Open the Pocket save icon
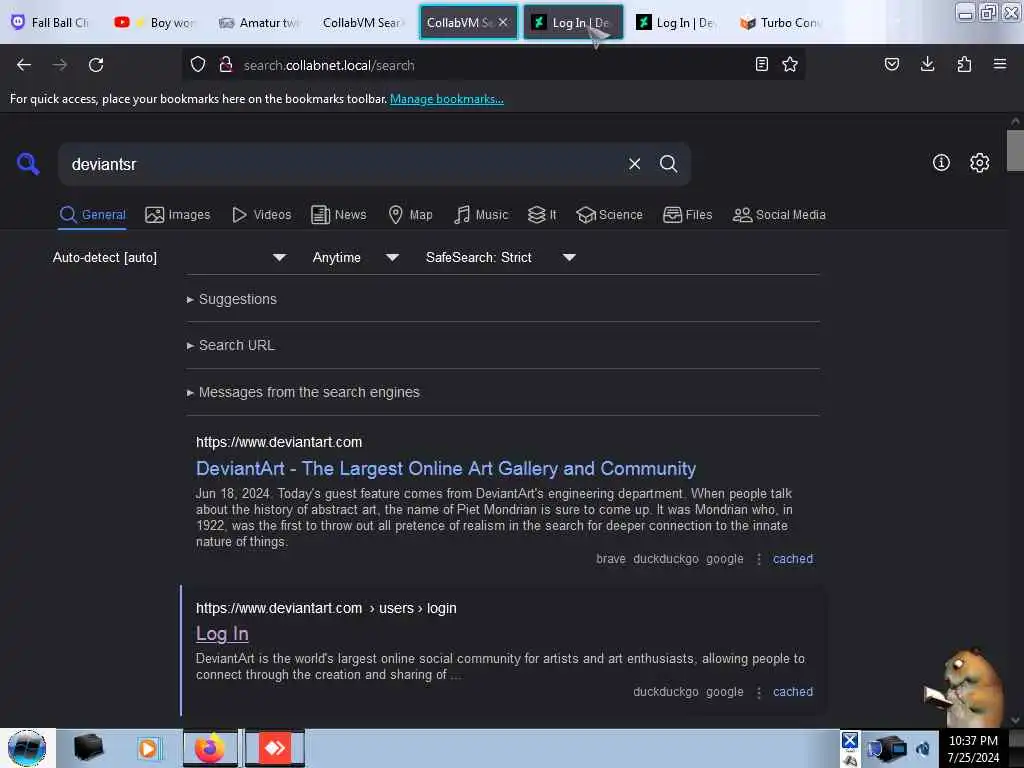 tap(891, 64)
